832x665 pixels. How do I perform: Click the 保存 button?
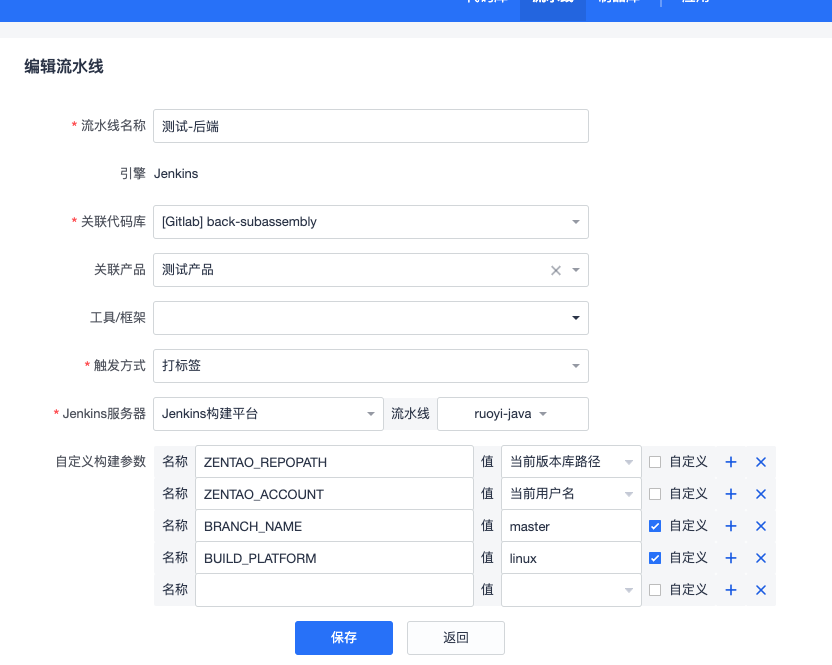pos(343,638)
